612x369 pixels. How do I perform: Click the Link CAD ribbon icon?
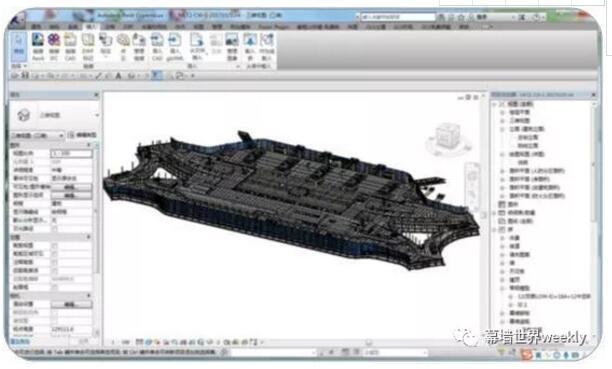[70, 47]
